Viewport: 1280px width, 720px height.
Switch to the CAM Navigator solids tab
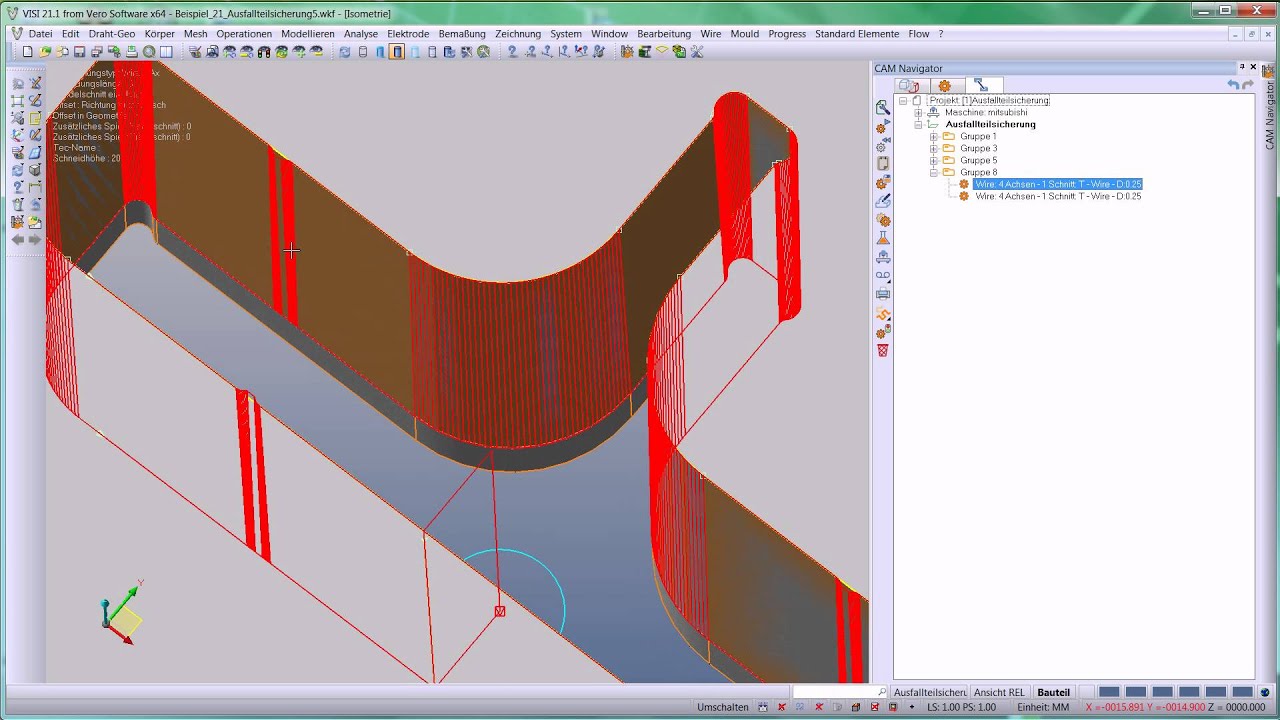pos(909,86)
